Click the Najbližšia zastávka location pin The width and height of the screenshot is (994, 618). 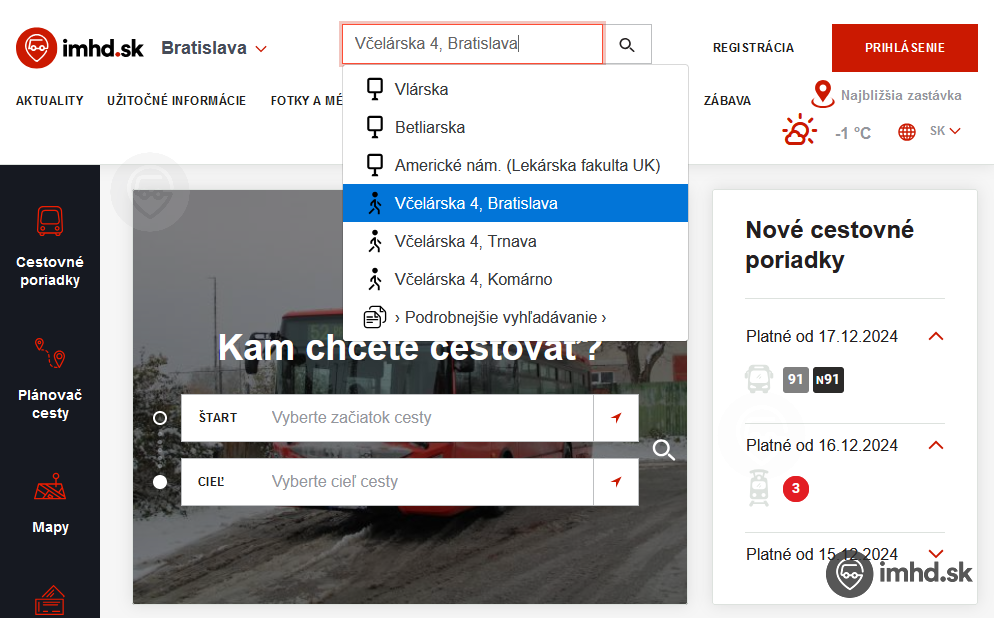tap(822, 95)
